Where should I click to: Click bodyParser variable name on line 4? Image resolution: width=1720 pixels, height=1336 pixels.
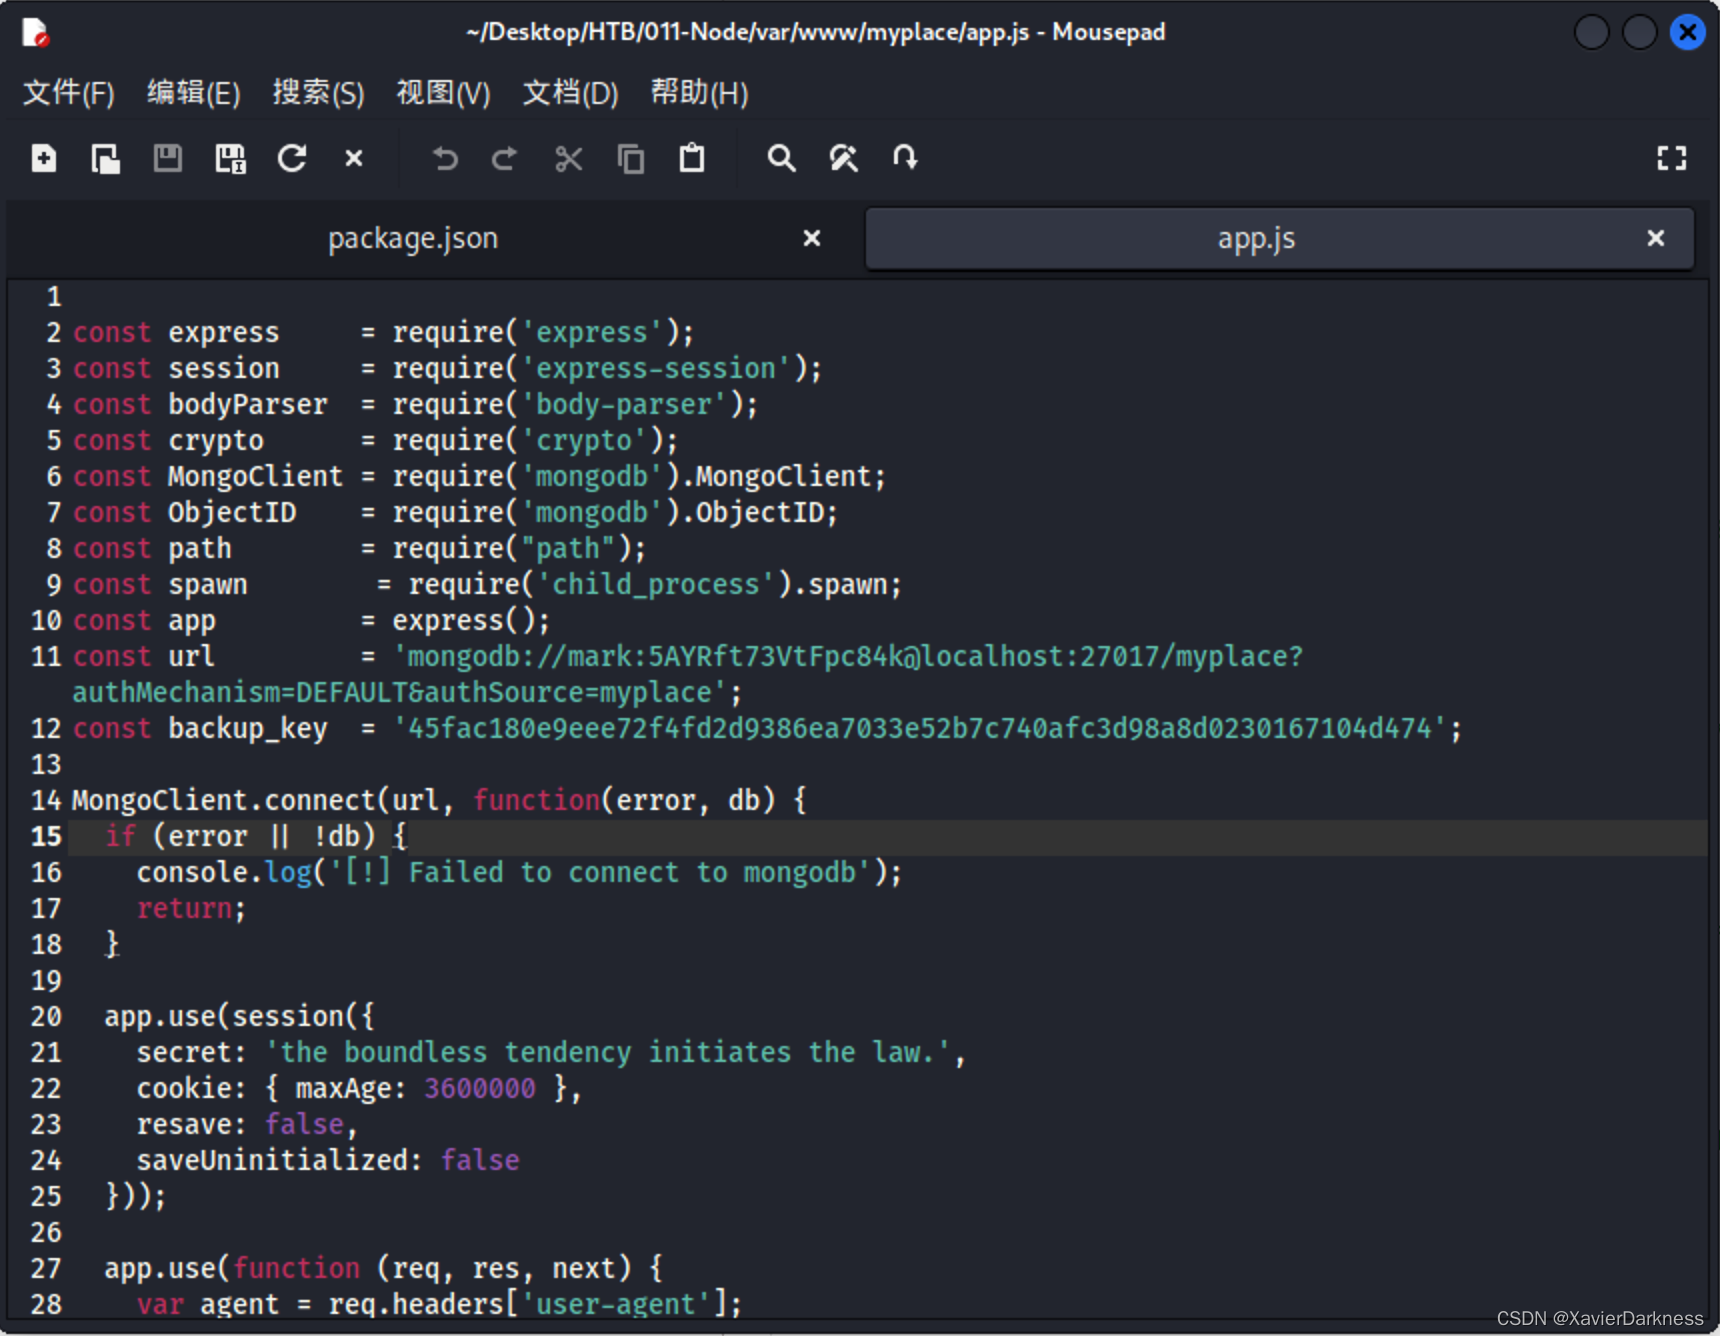pyautogui.click(x=248, y=404)
